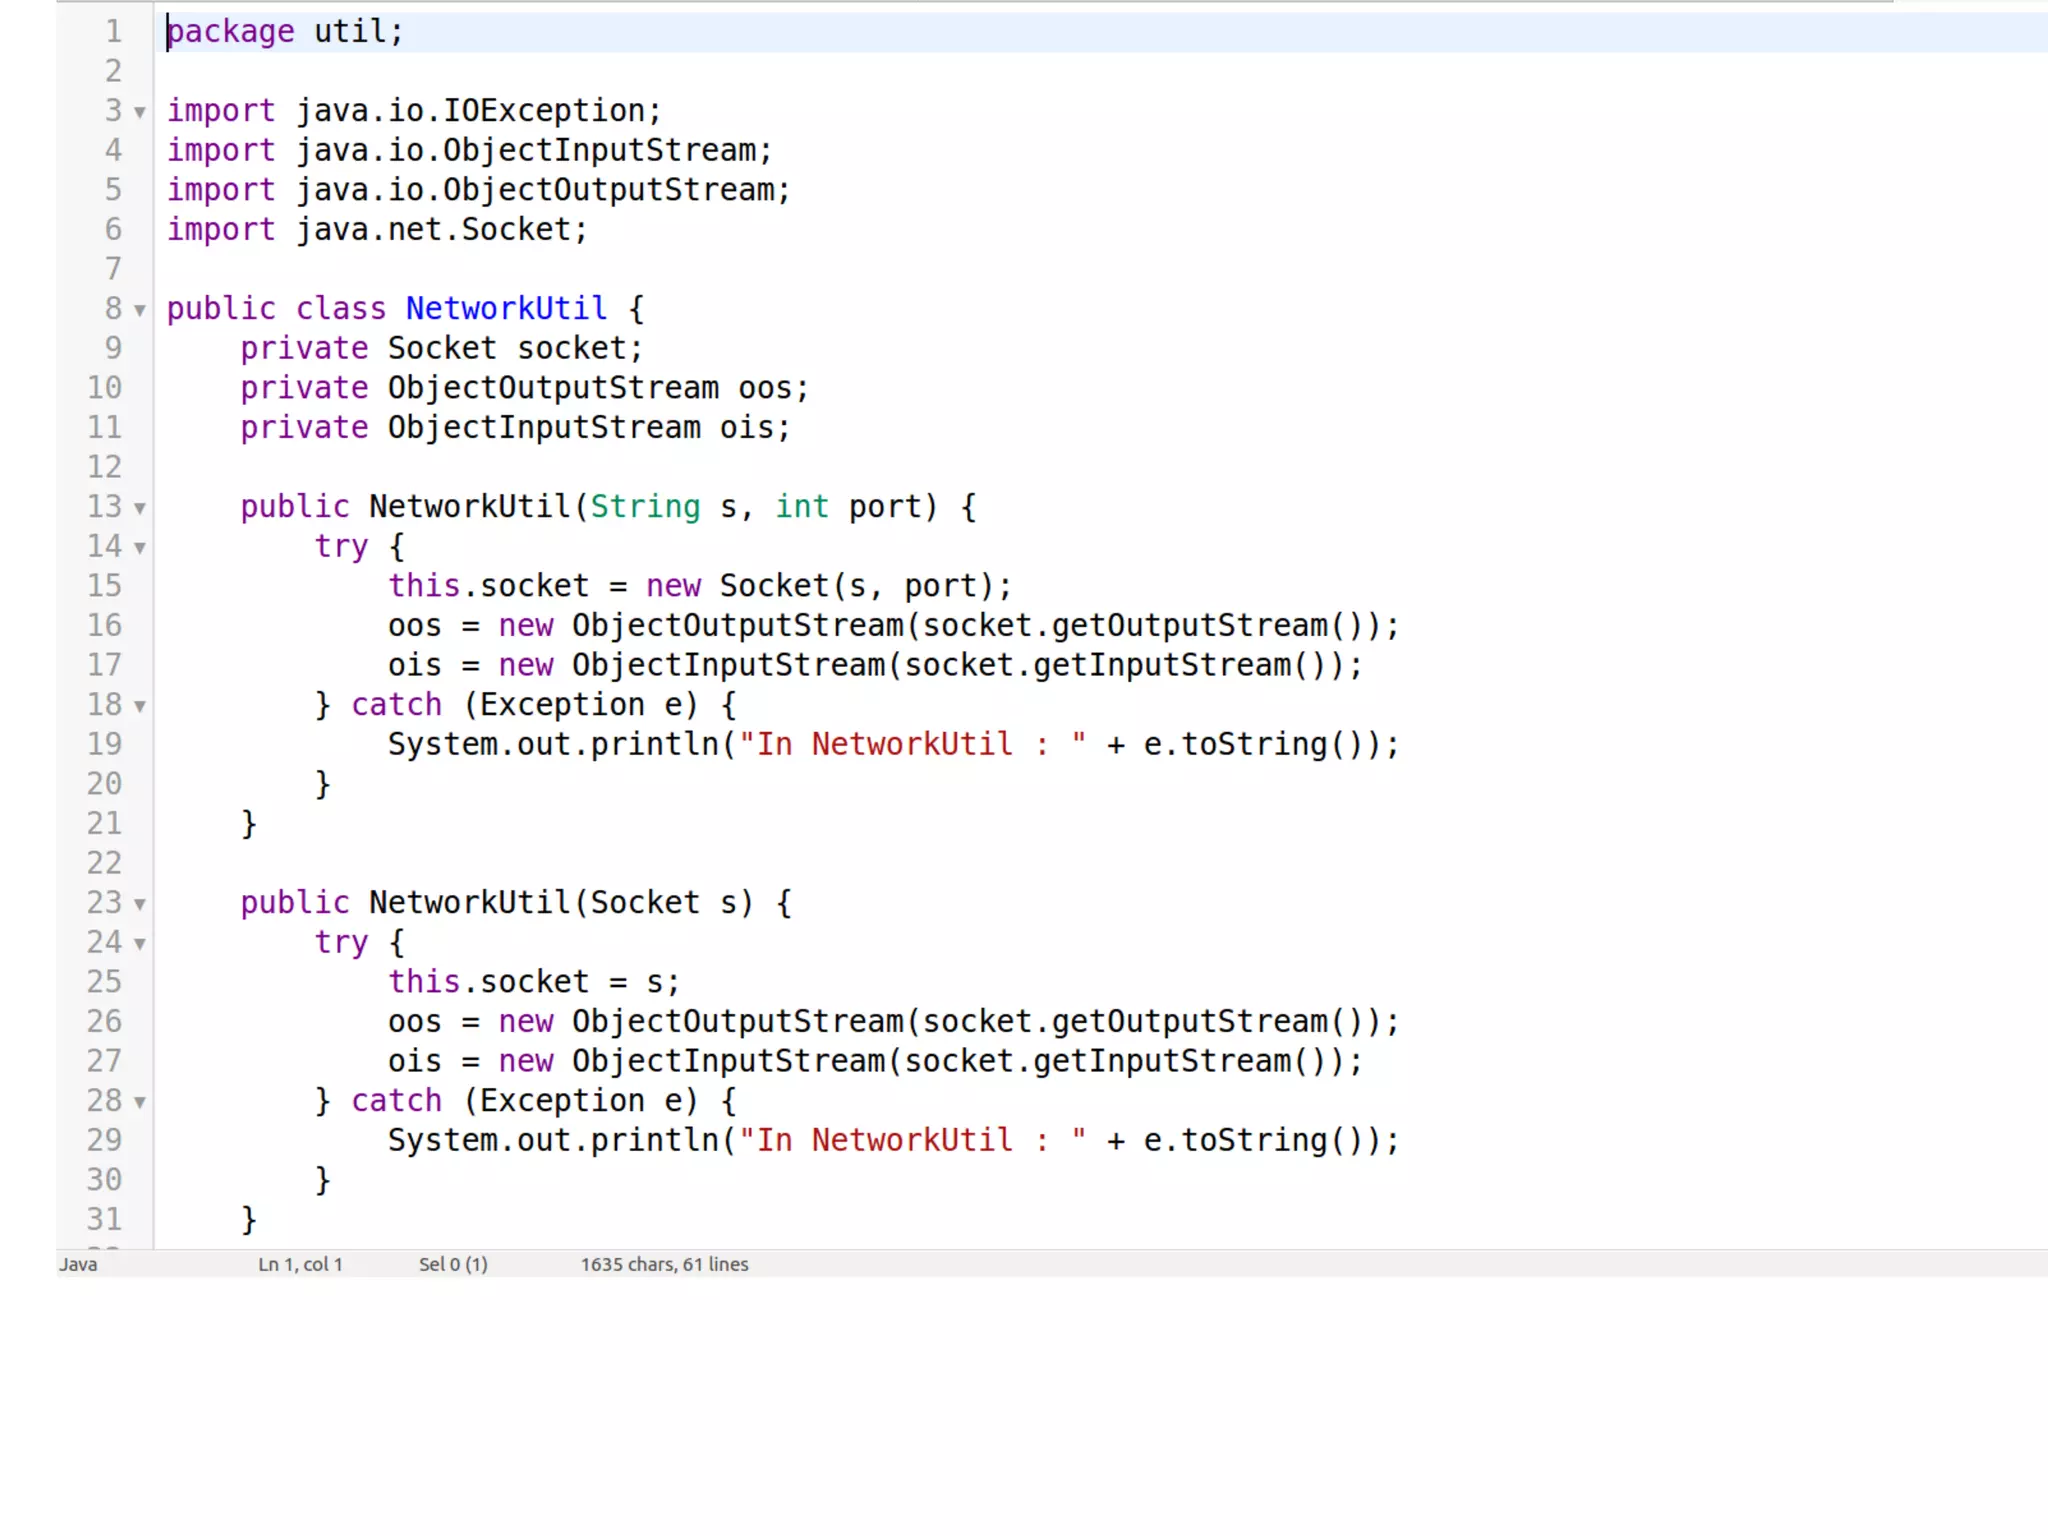Click the int keyword in constructor parameters
The height and width of the screenshot is (1536, 2048).
802,507
